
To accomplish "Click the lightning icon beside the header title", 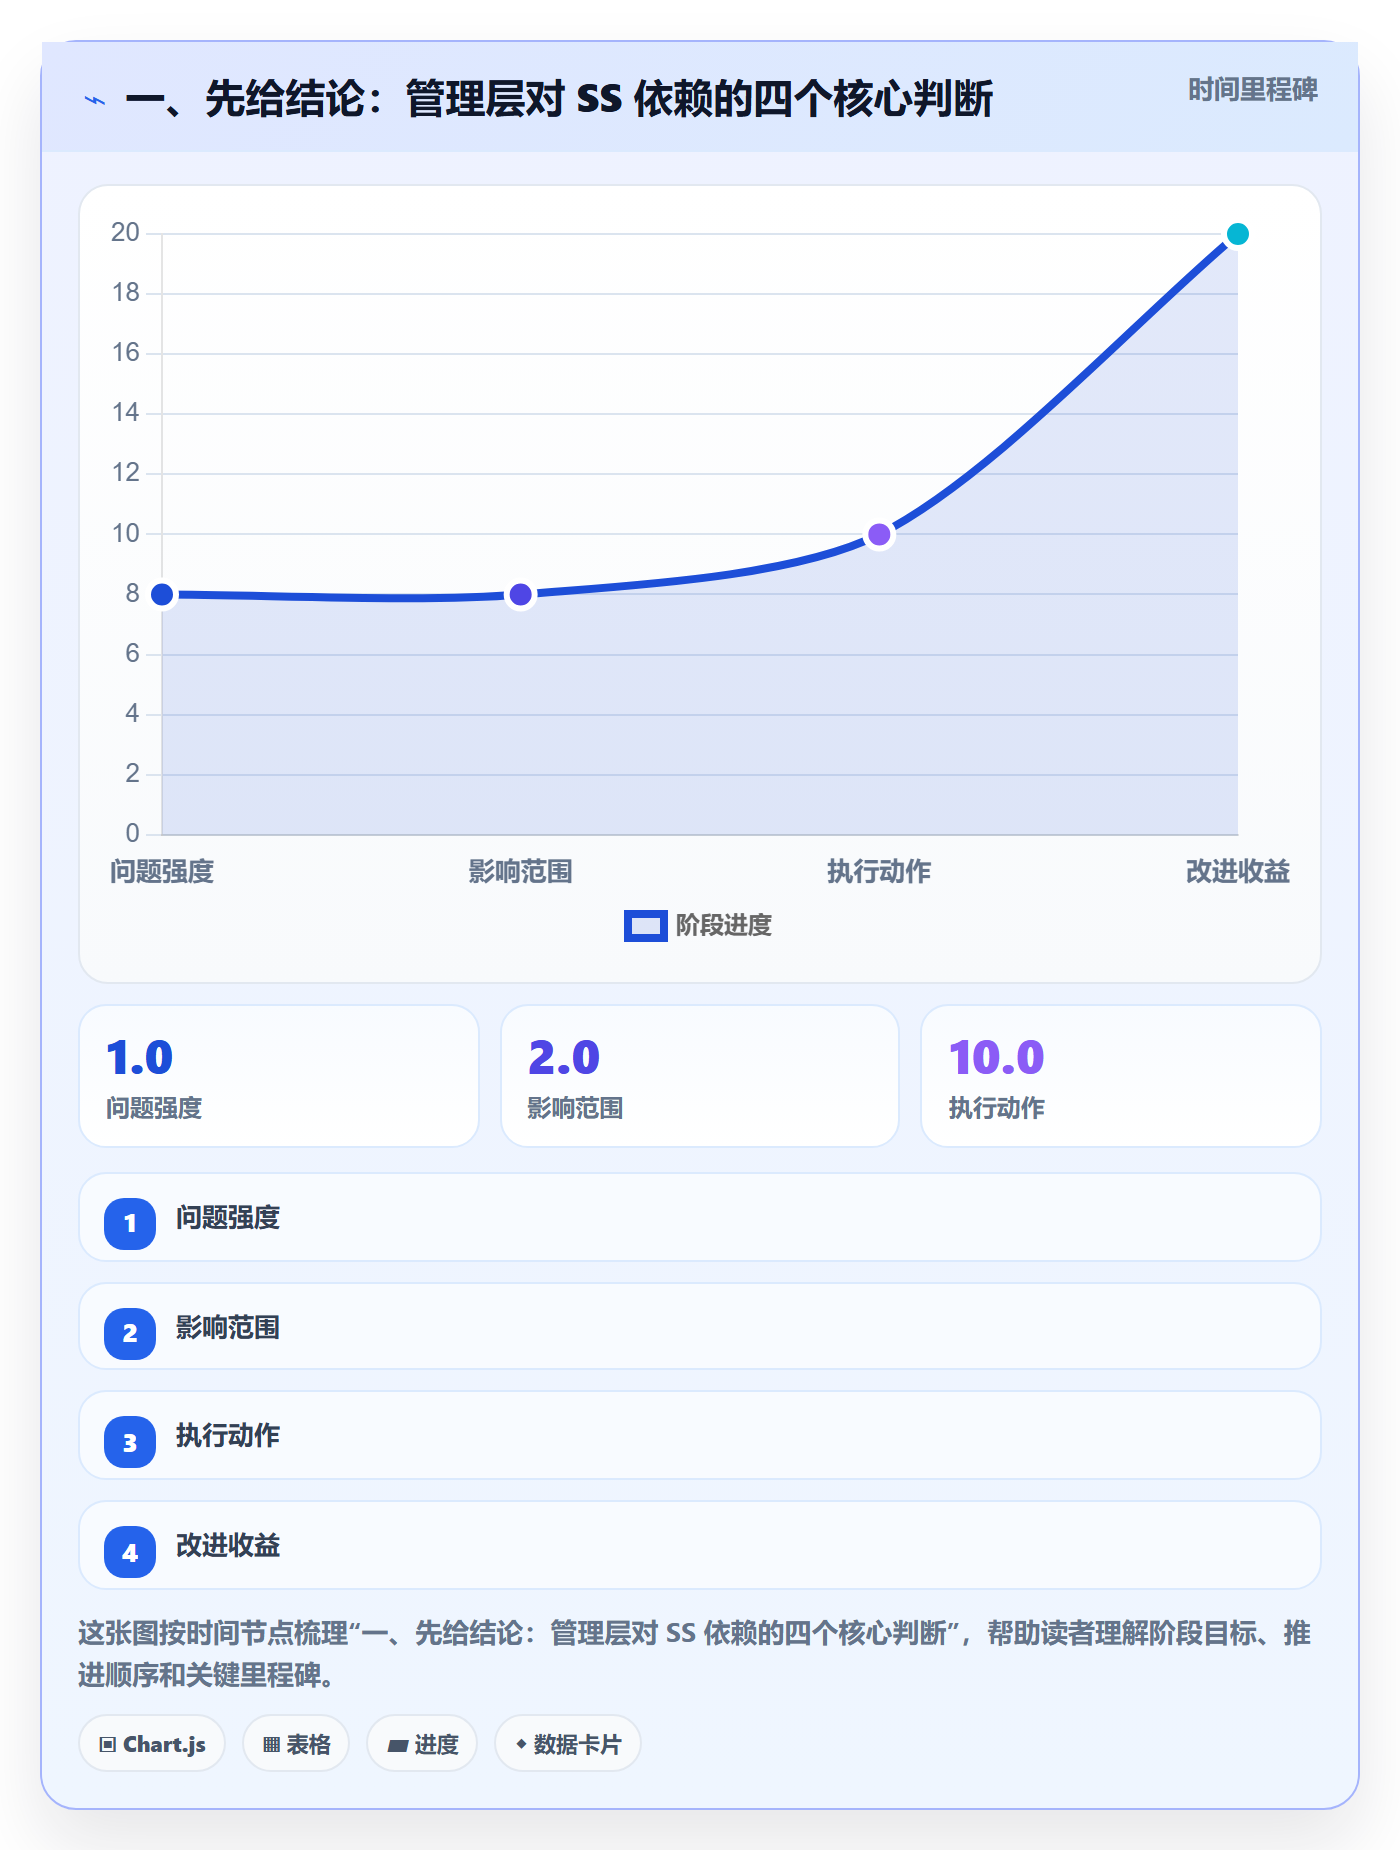I will pos(95,100).
